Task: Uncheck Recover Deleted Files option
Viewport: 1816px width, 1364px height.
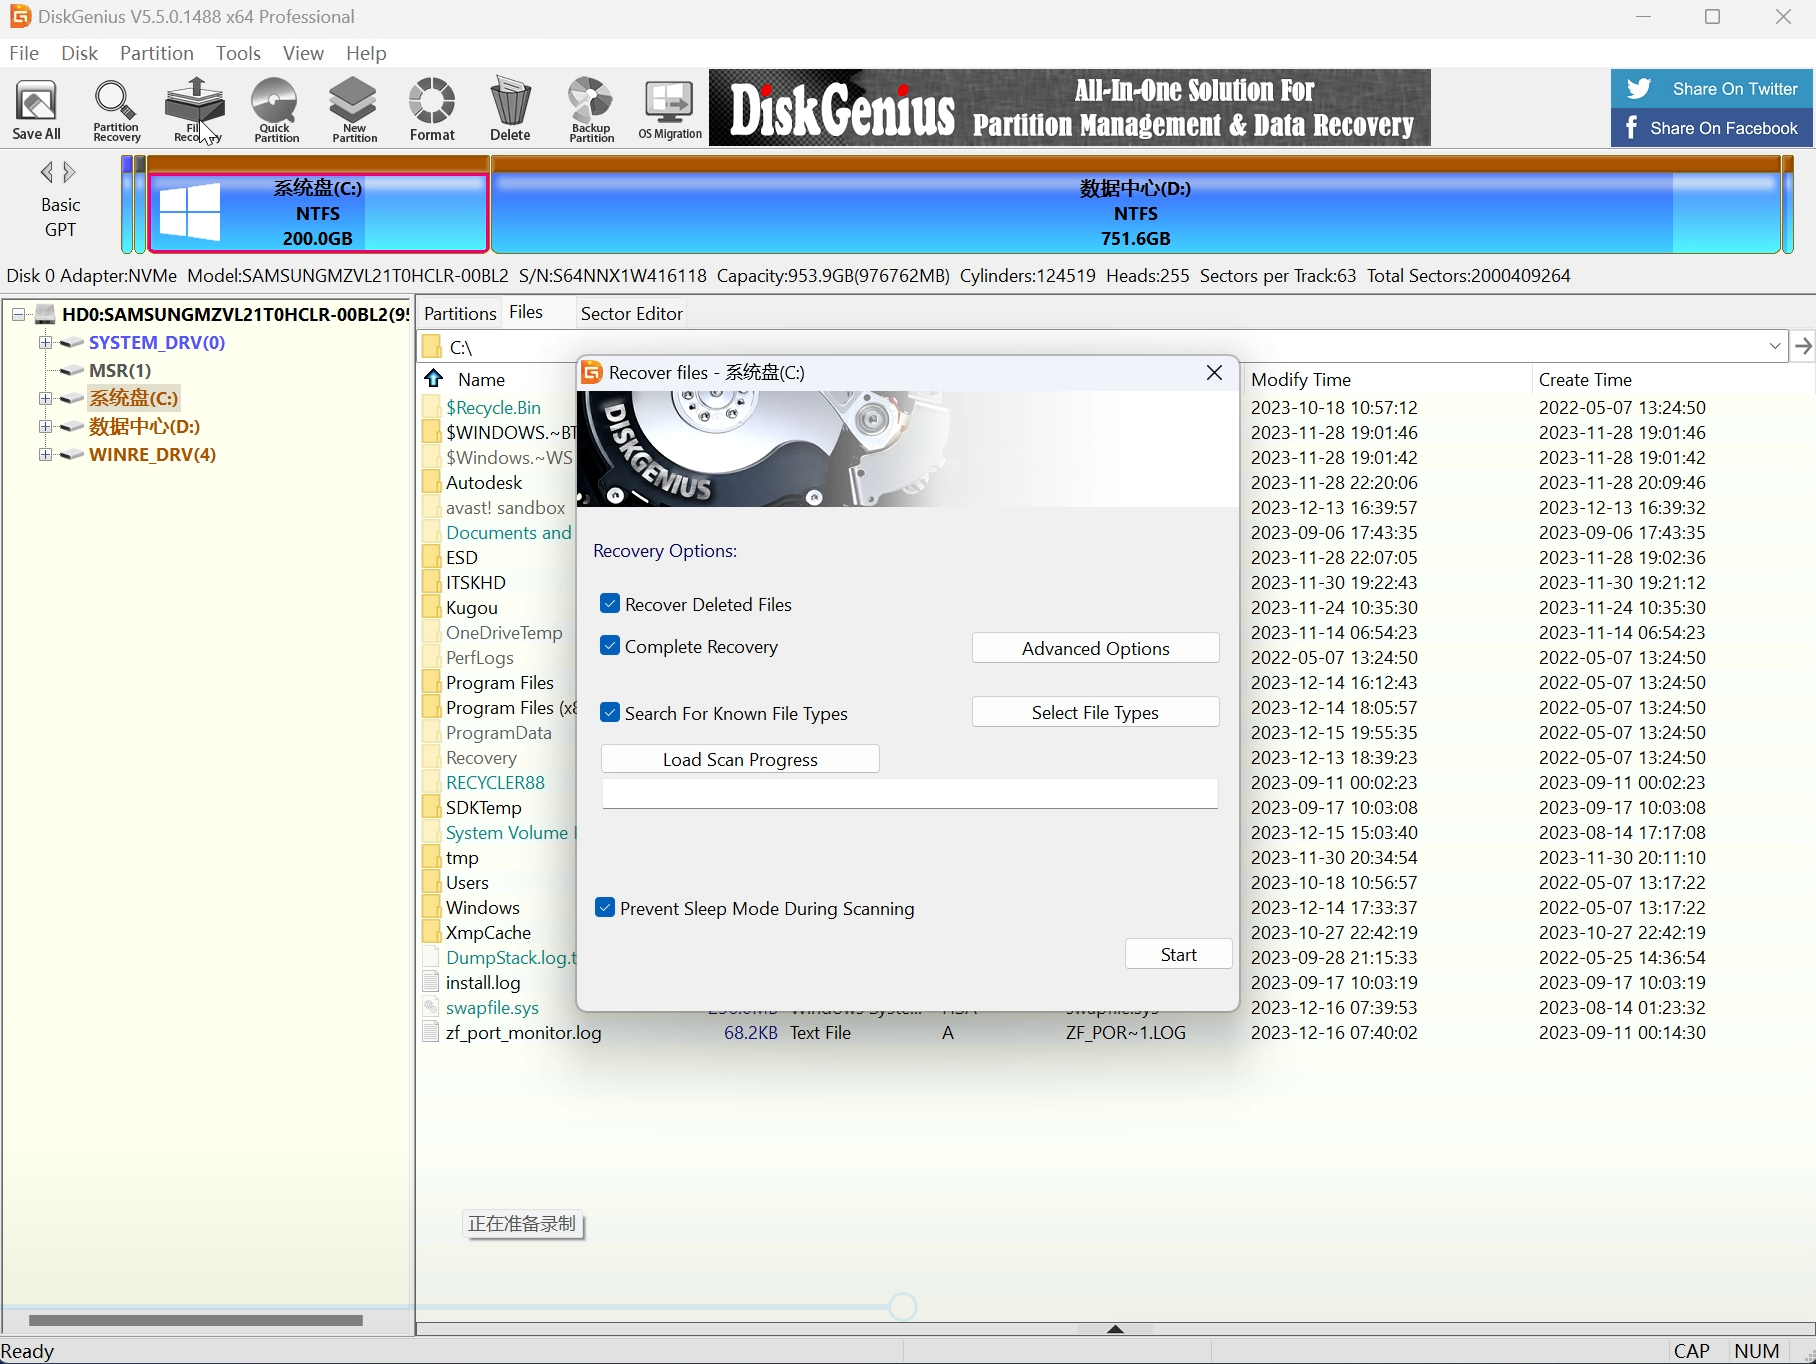Action: [610, 604]
